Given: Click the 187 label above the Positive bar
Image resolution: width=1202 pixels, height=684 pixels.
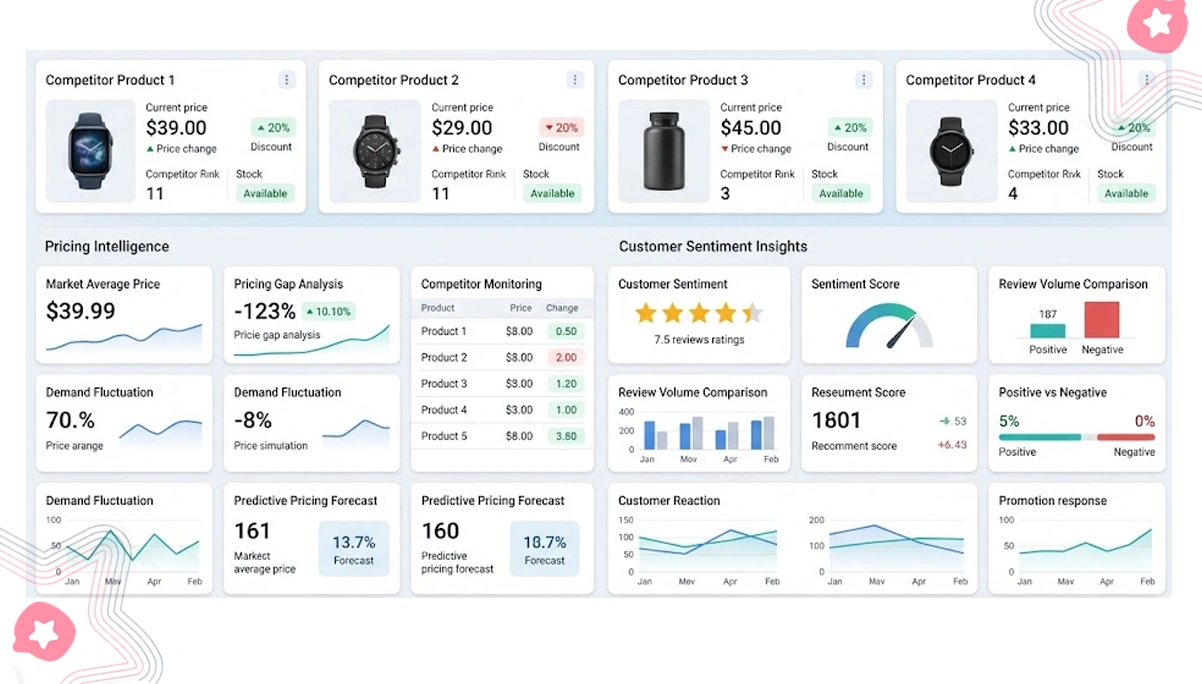Looking at the screenshot, I should [x=1048, y=314].
